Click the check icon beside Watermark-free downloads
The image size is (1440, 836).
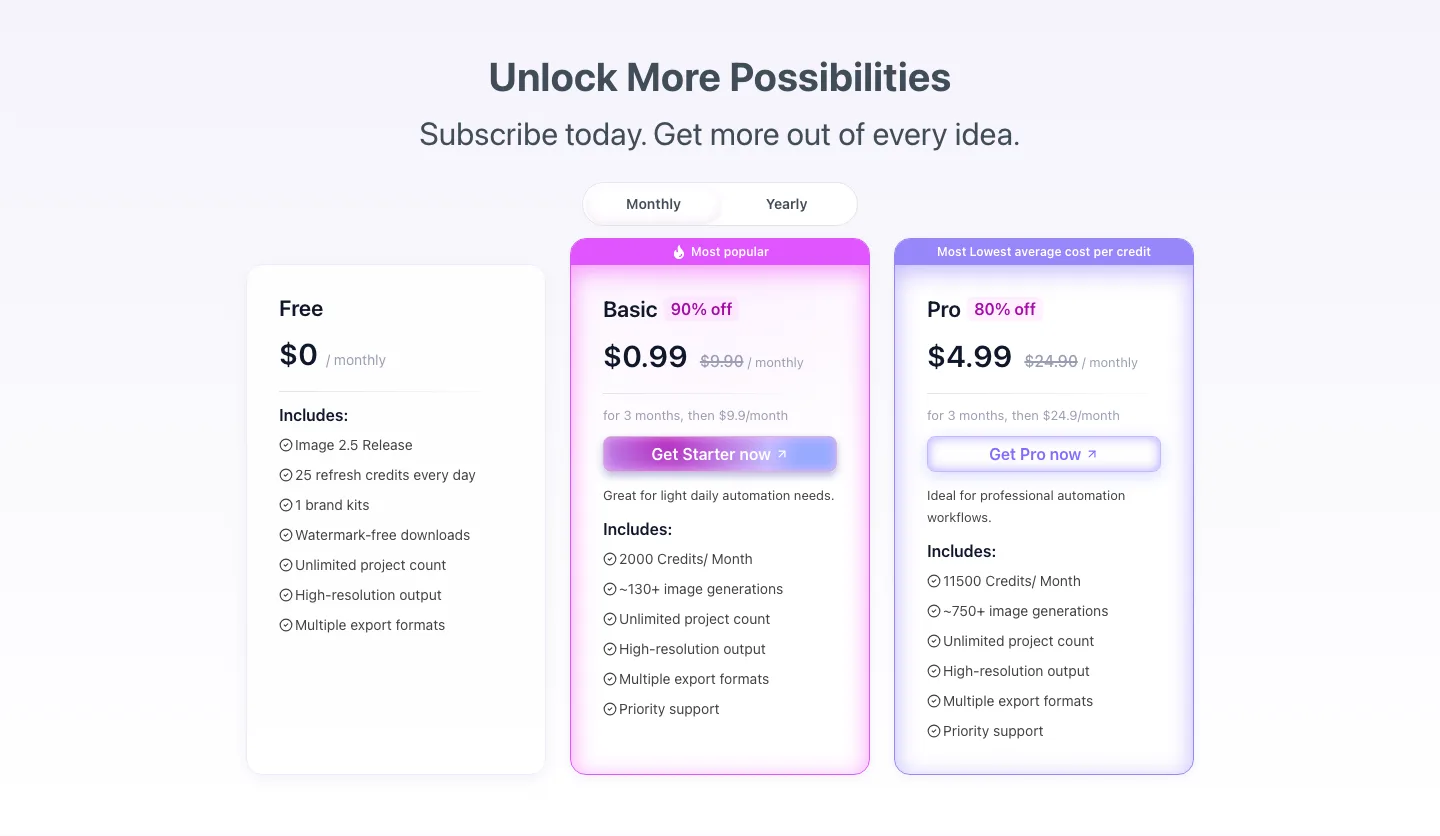coord(286,535)
